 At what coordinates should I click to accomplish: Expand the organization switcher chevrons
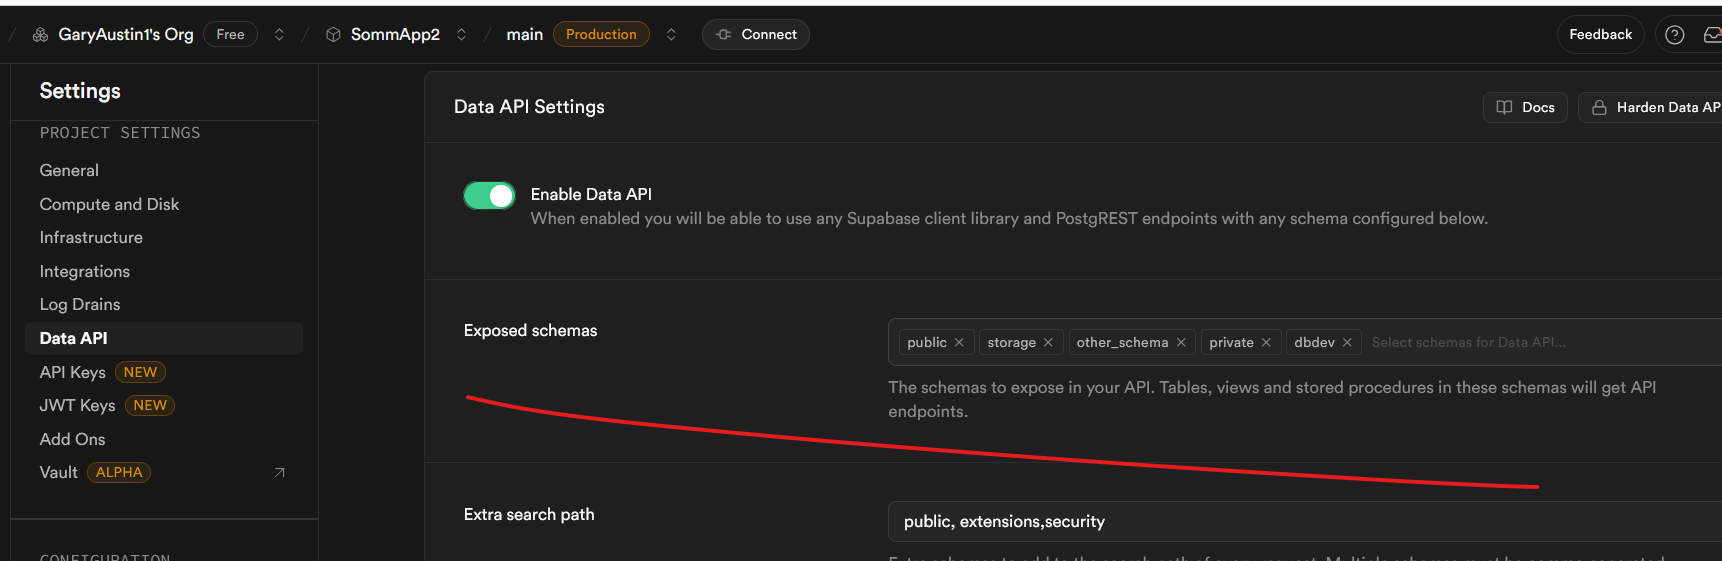point(279,35)
